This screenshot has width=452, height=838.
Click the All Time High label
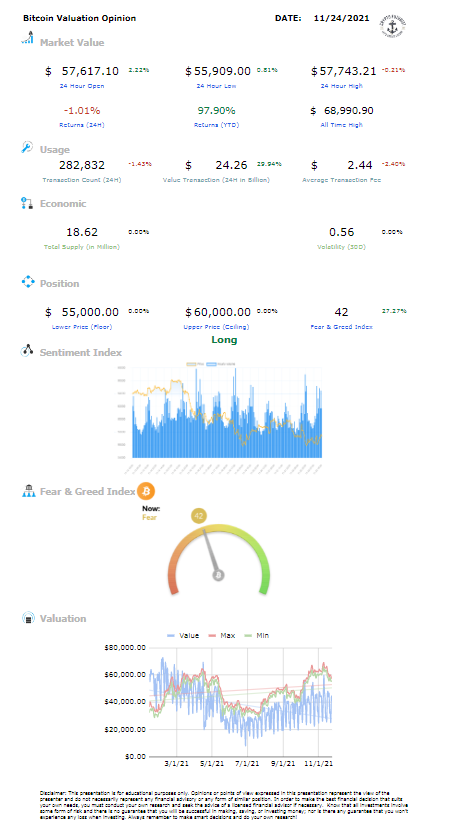click(341, 125)
